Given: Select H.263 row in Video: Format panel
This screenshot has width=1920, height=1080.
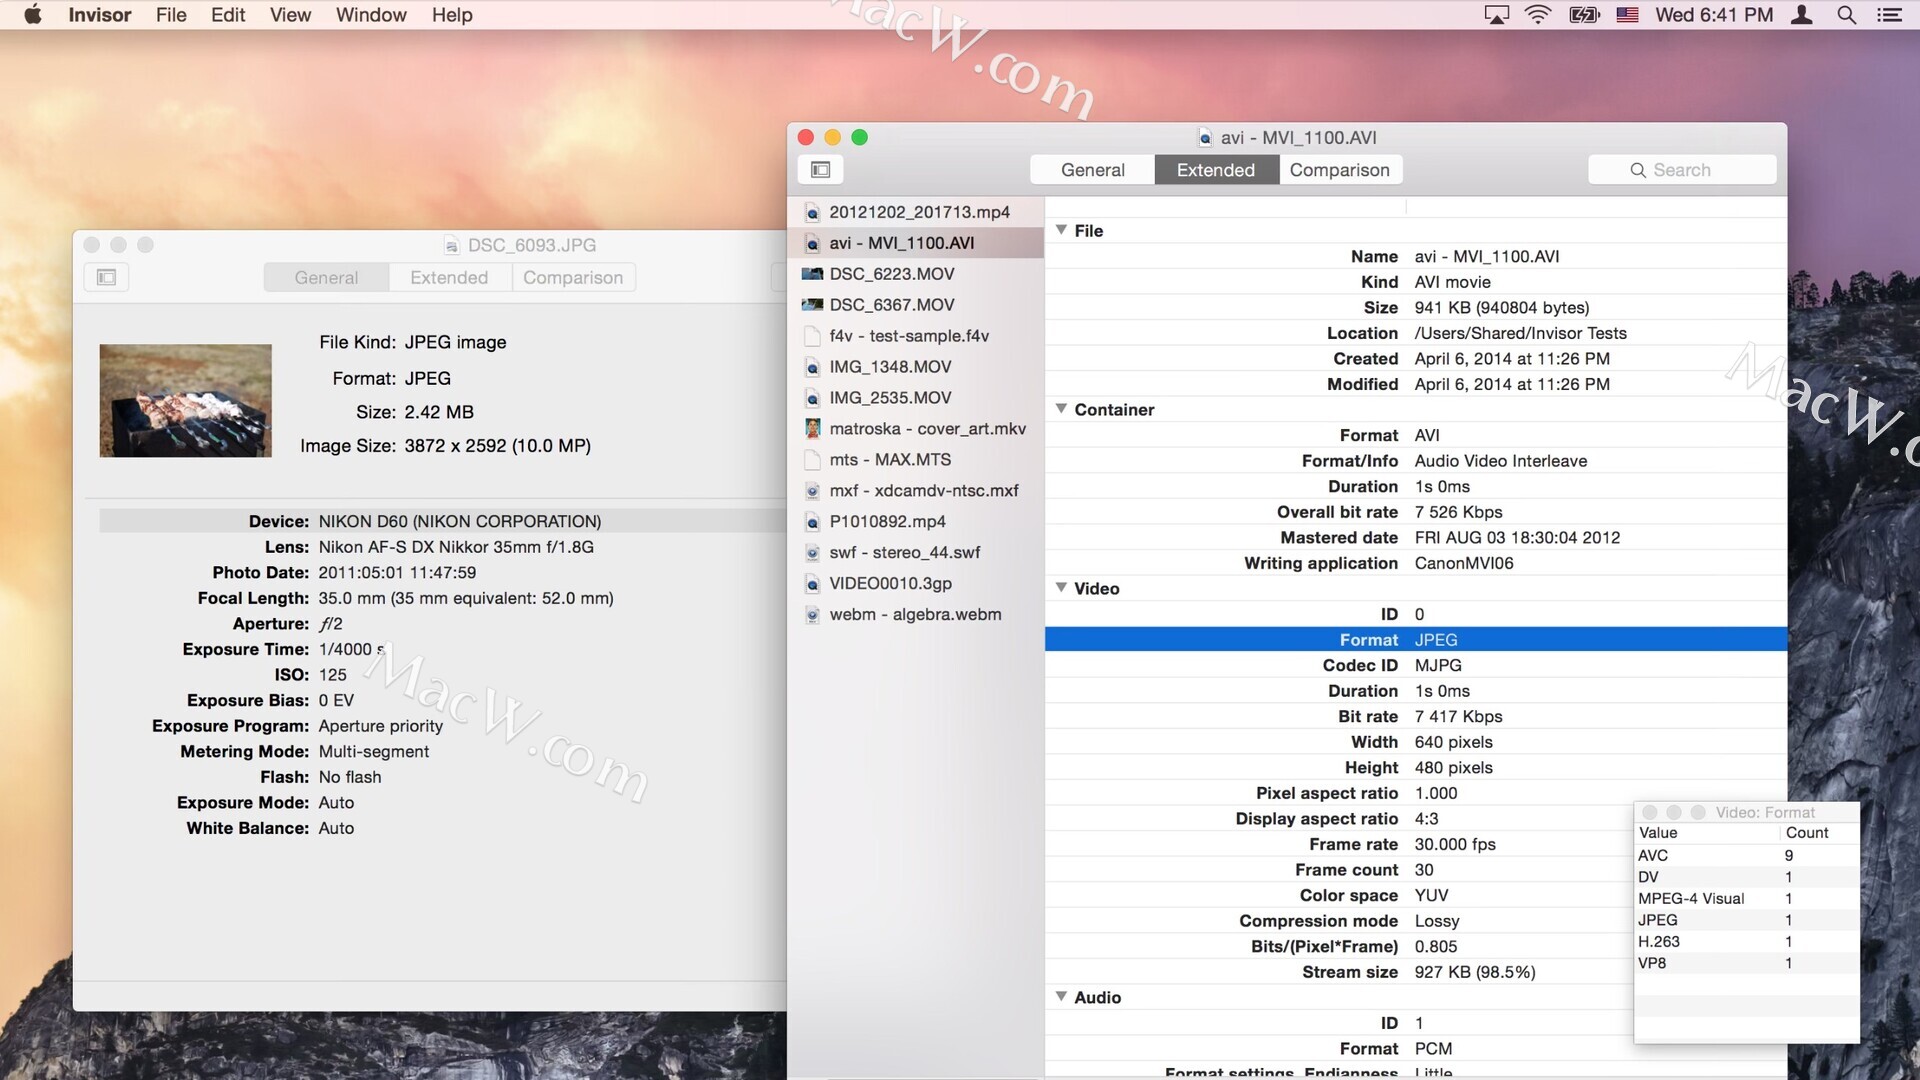Looking at the screenshot, I should pyautogui.click(x=1746, y=942).
